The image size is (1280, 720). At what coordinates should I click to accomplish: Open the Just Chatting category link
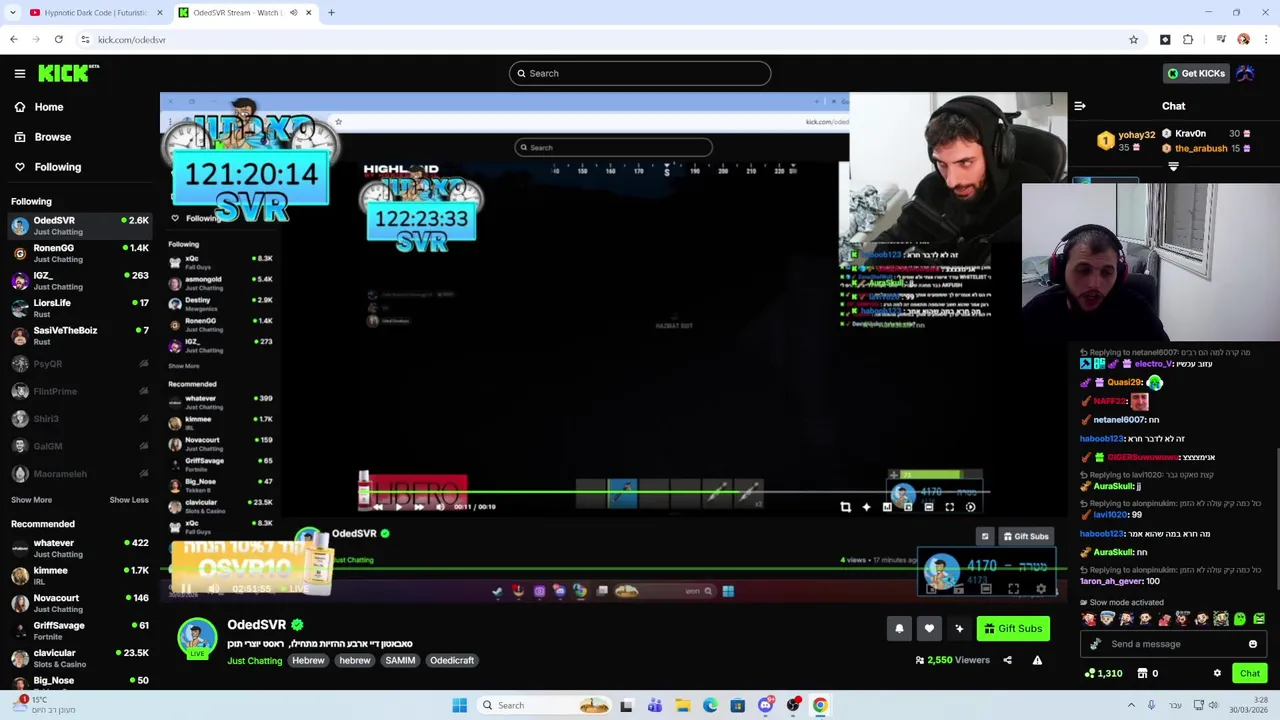254,661
